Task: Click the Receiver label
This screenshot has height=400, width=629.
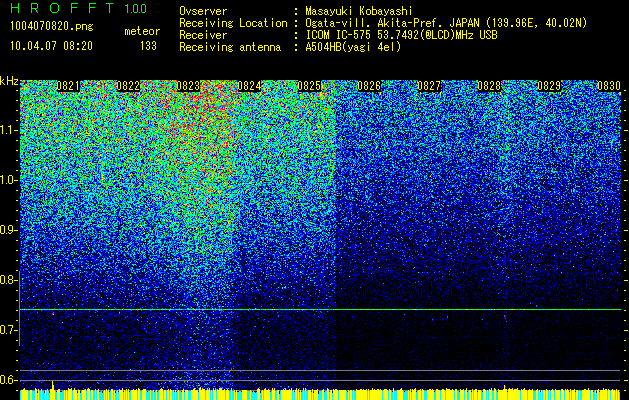Action: [x=203, y=35]
